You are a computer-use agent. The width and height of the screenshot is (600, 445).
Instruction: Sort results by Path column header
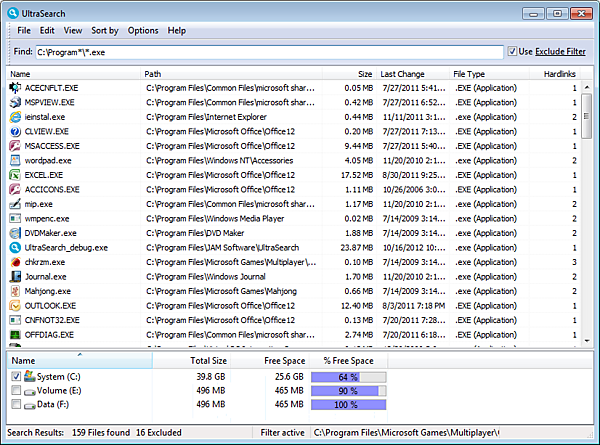click(232, 74)
